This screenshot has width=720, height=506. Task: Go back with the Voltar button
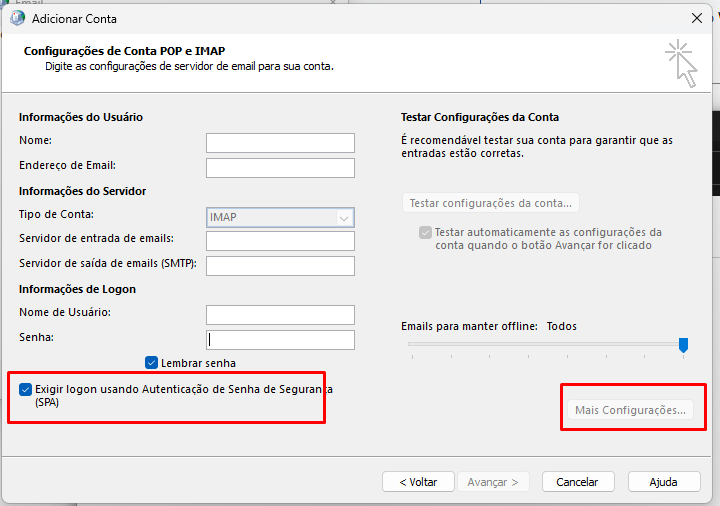click(418, 482)
